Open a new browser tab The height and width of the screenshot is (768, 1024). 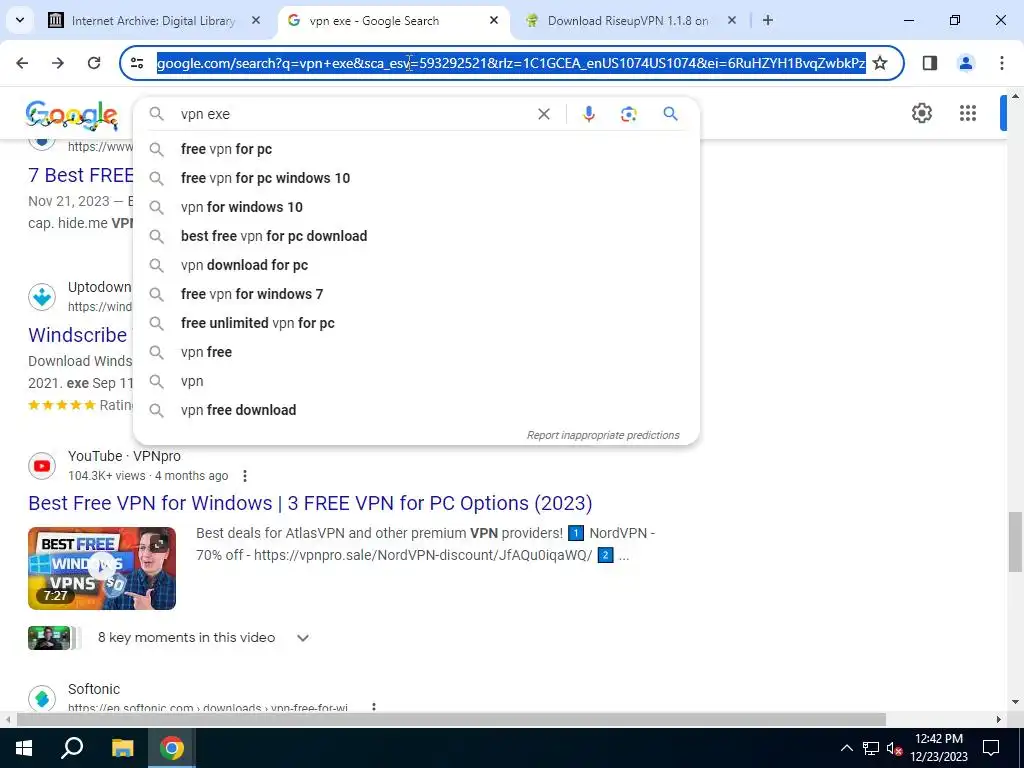(768, 20)
